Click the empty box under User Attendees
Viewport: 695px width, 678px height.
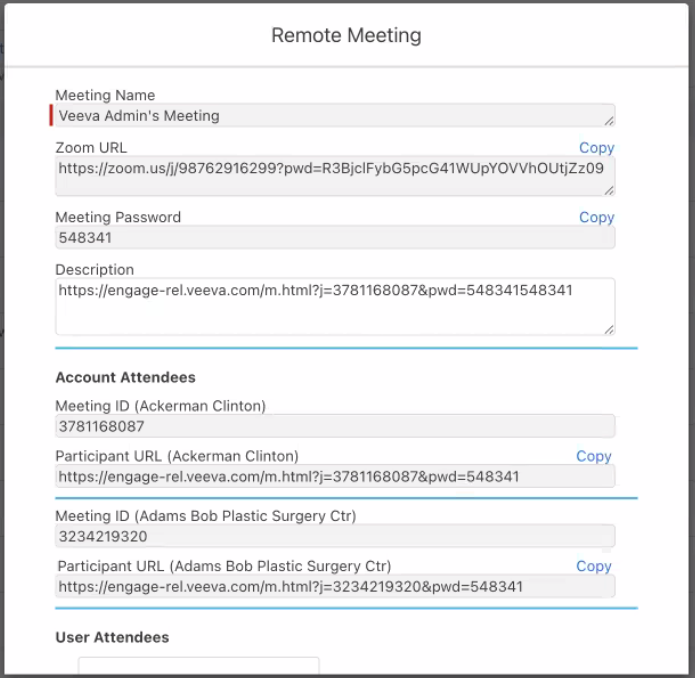198,666
